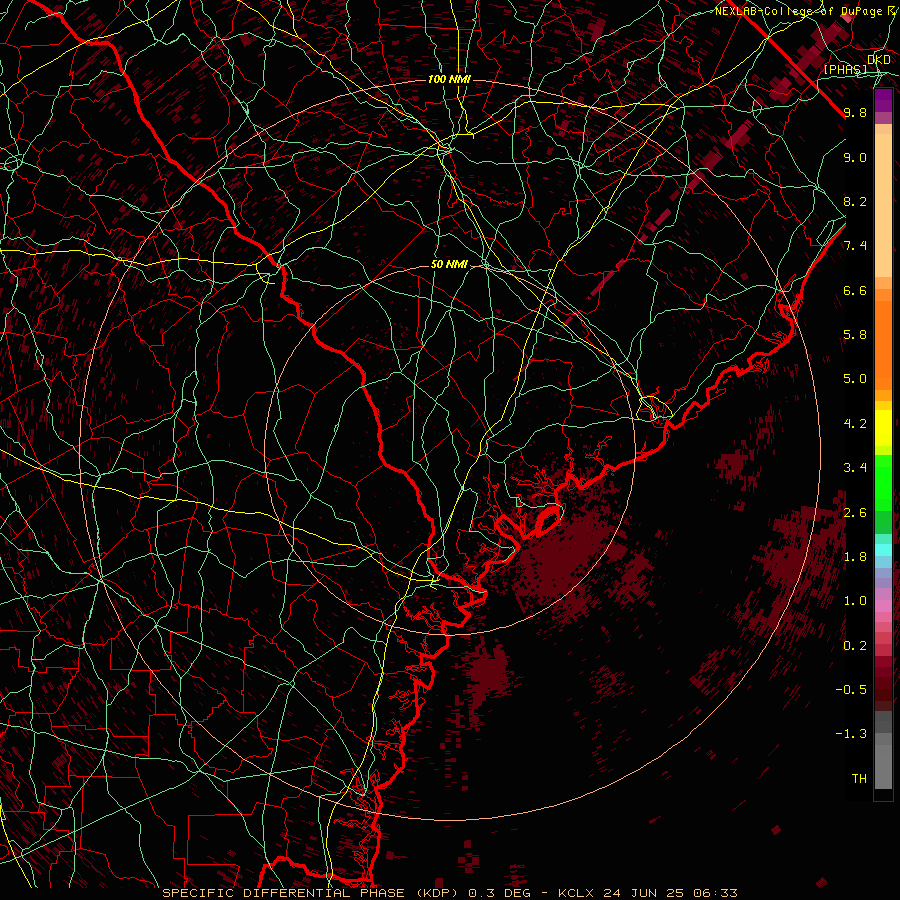The width and height of the screenshot is (900, 900).
Task: Select the 5.8 legend value
Action: coord(855,335)
